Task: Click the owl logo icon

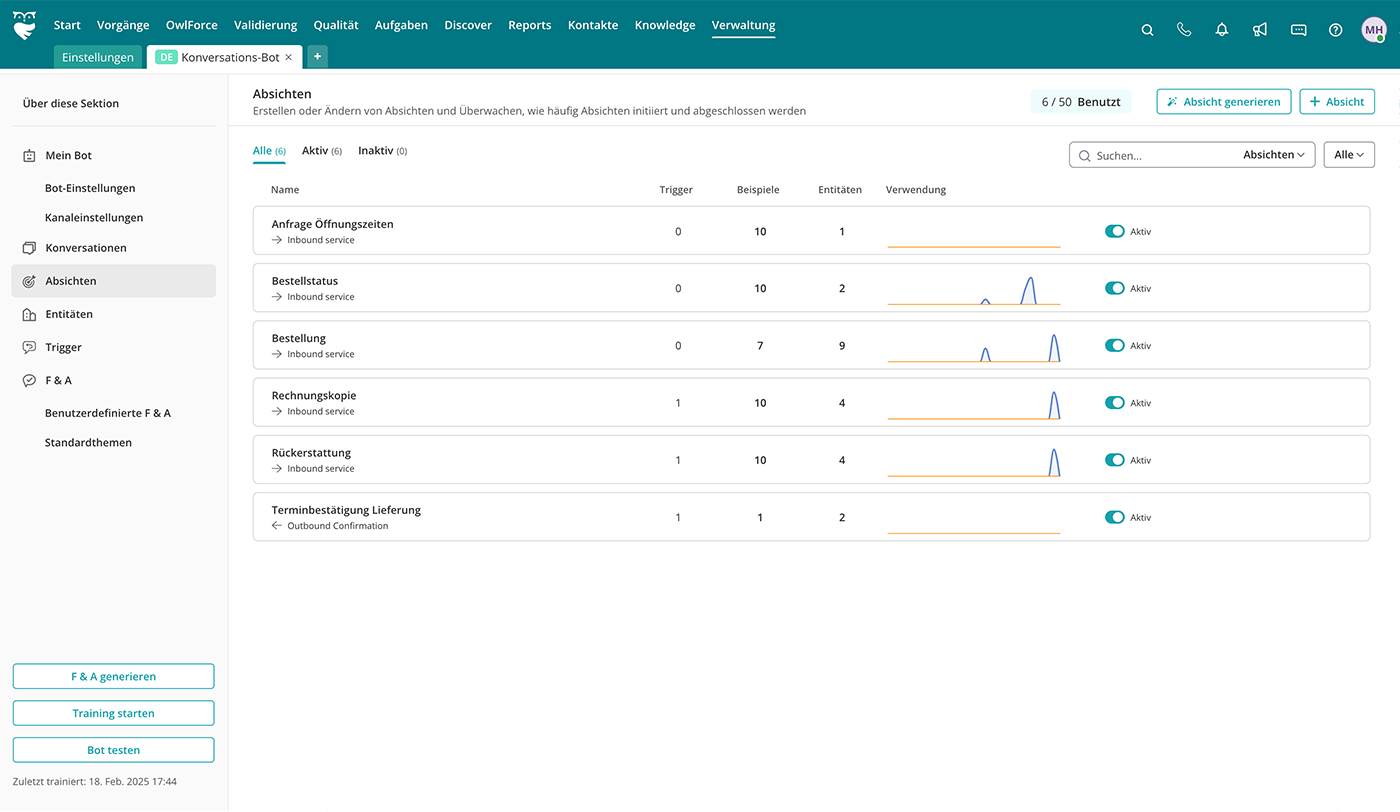Action: (x=24, y=25)
